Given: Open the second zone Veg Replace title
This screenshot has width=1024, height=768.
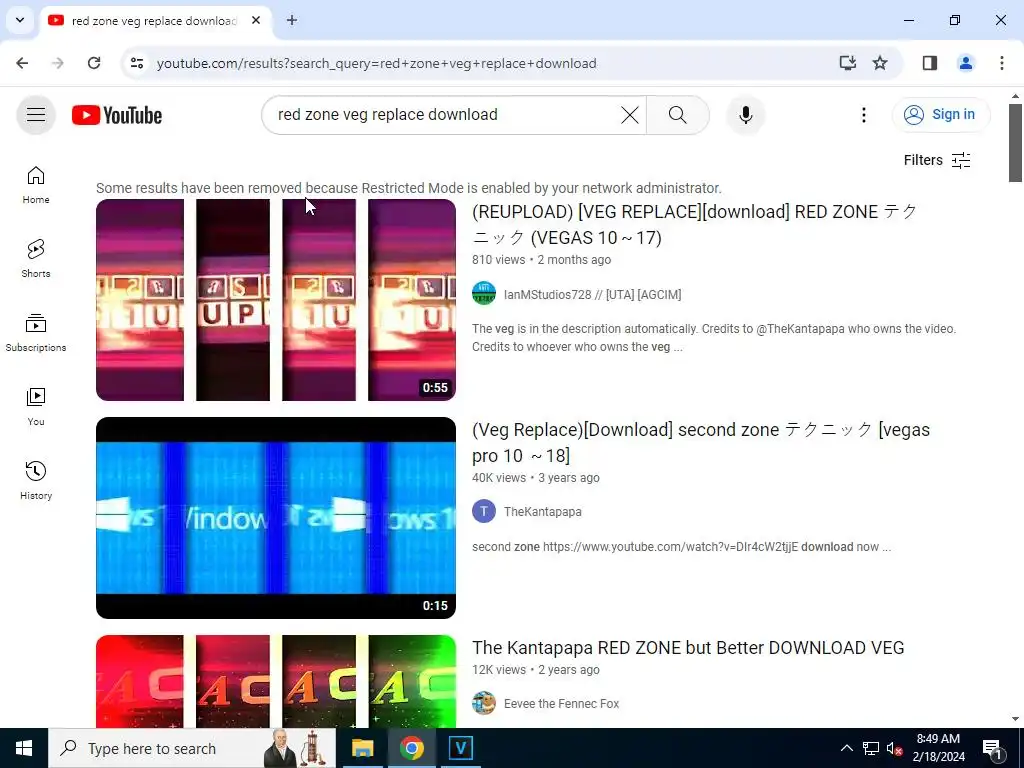Looking at the screenshot, I should pyautogui.click(x=701, y=443).
